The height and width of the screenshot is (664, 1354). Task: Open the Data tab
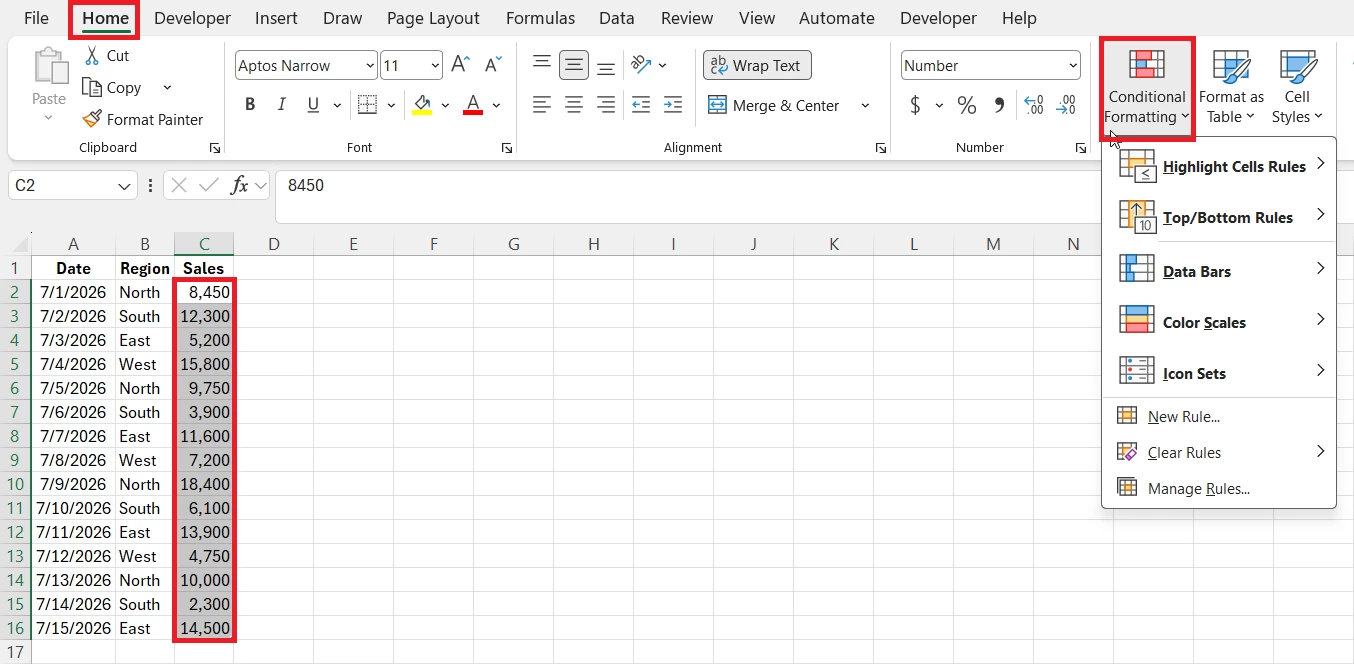pyautogui.click(x=617, y=18)
